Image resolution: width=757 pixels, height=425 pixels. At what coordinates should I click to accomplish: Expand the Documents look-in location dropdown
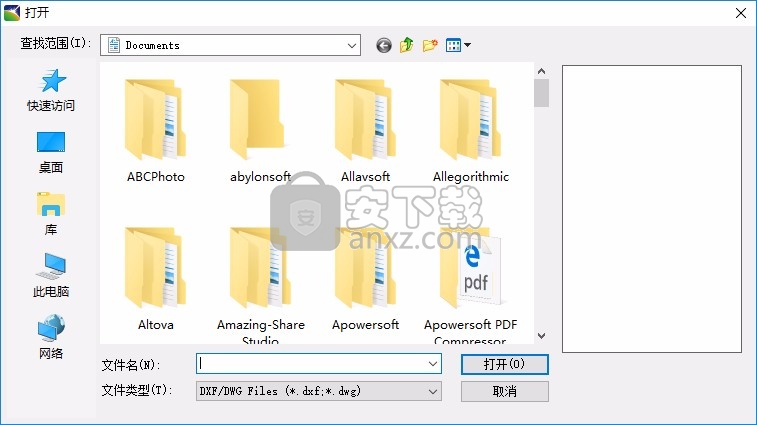(x=352, y=45)
